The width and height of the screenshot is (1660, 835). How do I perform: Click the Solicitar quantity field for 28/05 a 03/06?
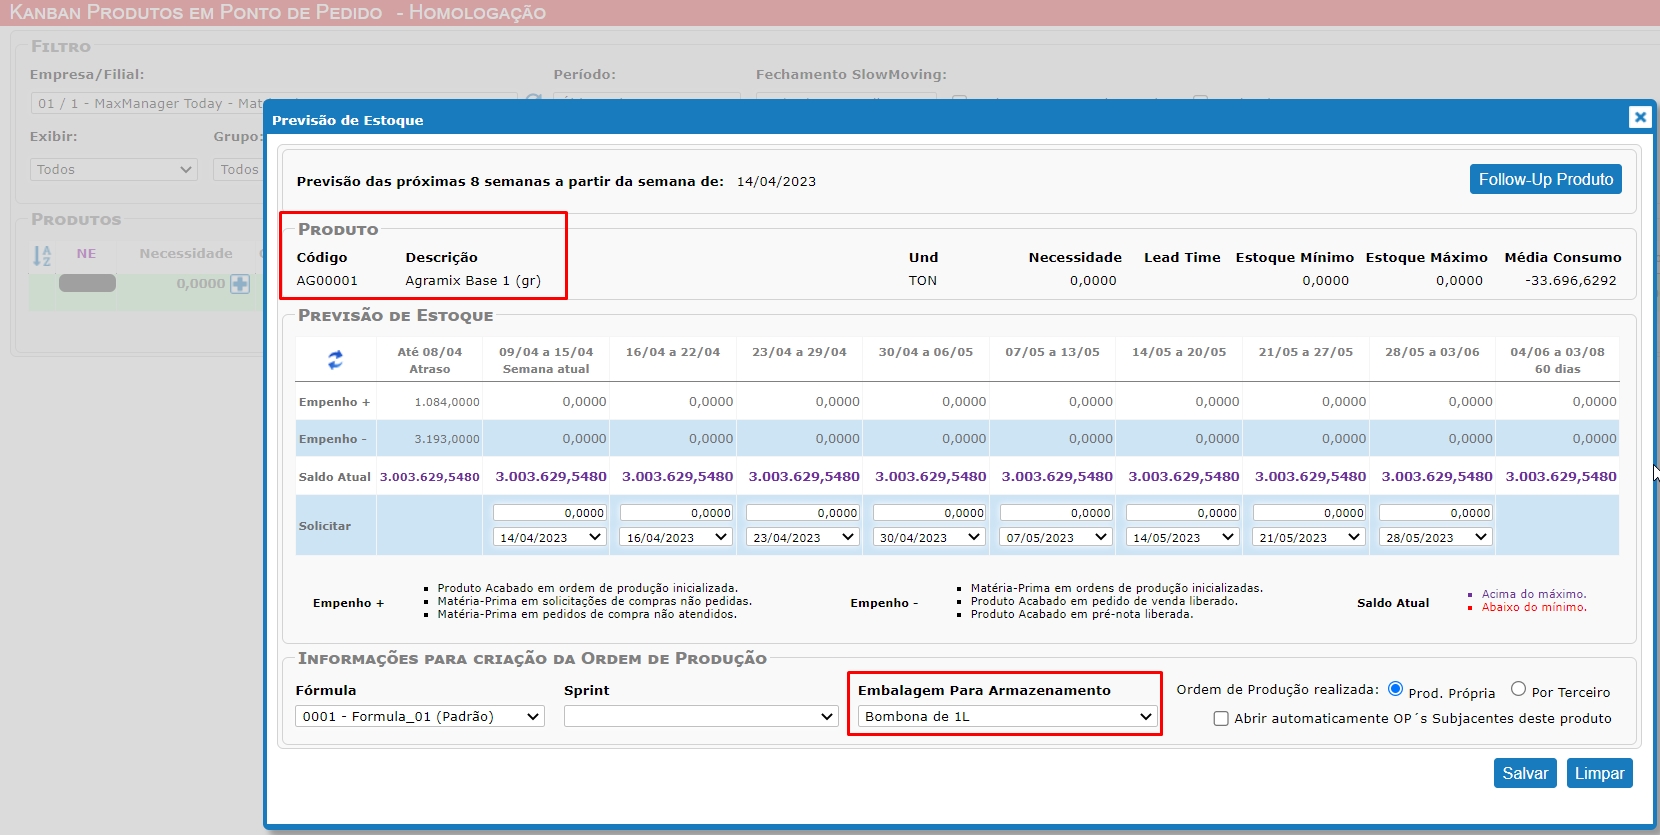tap(1436, 512)
